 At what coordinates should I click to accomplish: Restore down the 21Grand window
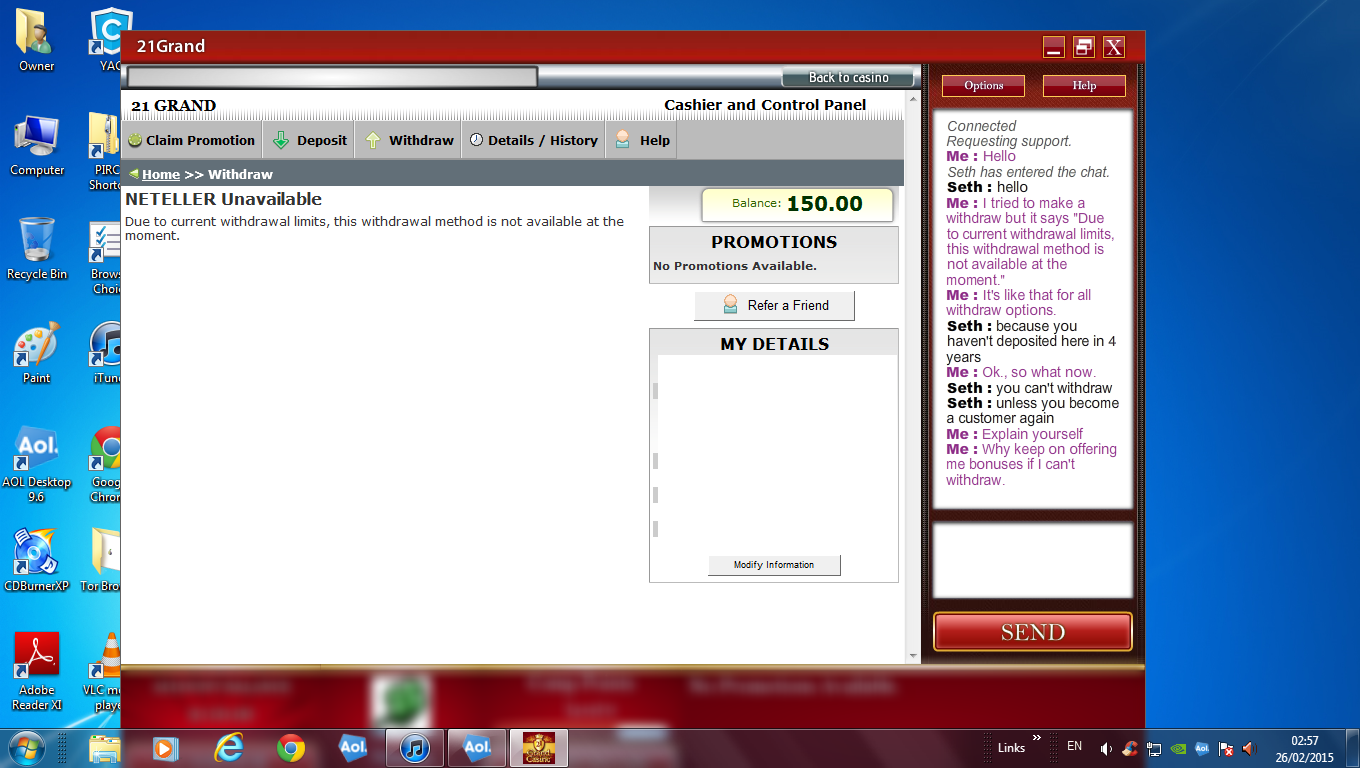1083,47
